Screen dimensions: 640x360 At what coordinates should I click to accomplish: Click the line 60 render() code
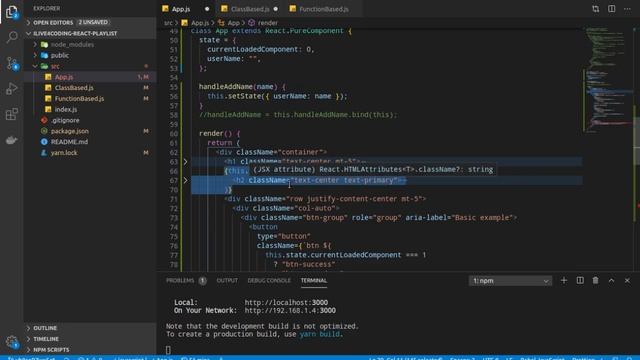220,133
